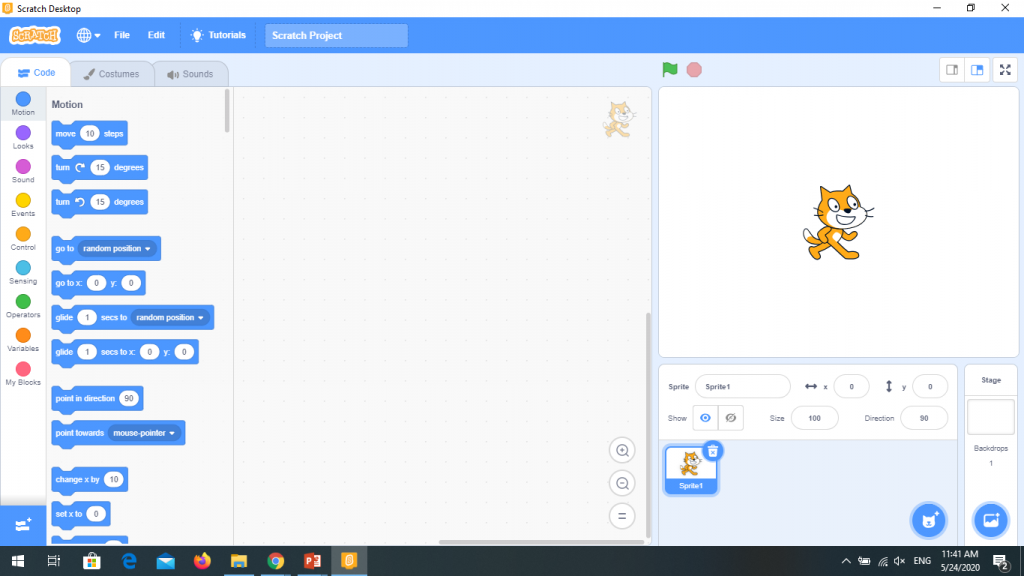Open the Choose a Sprite cat button
Image resolution: width=1024 pixels, height=576 pixels.
928,520
